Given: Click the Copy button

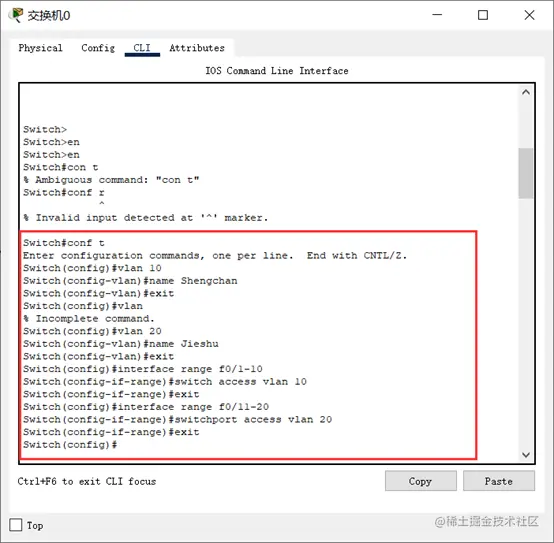Looking at the screenshot, I should pyautogui.click(x=420, y=481).
